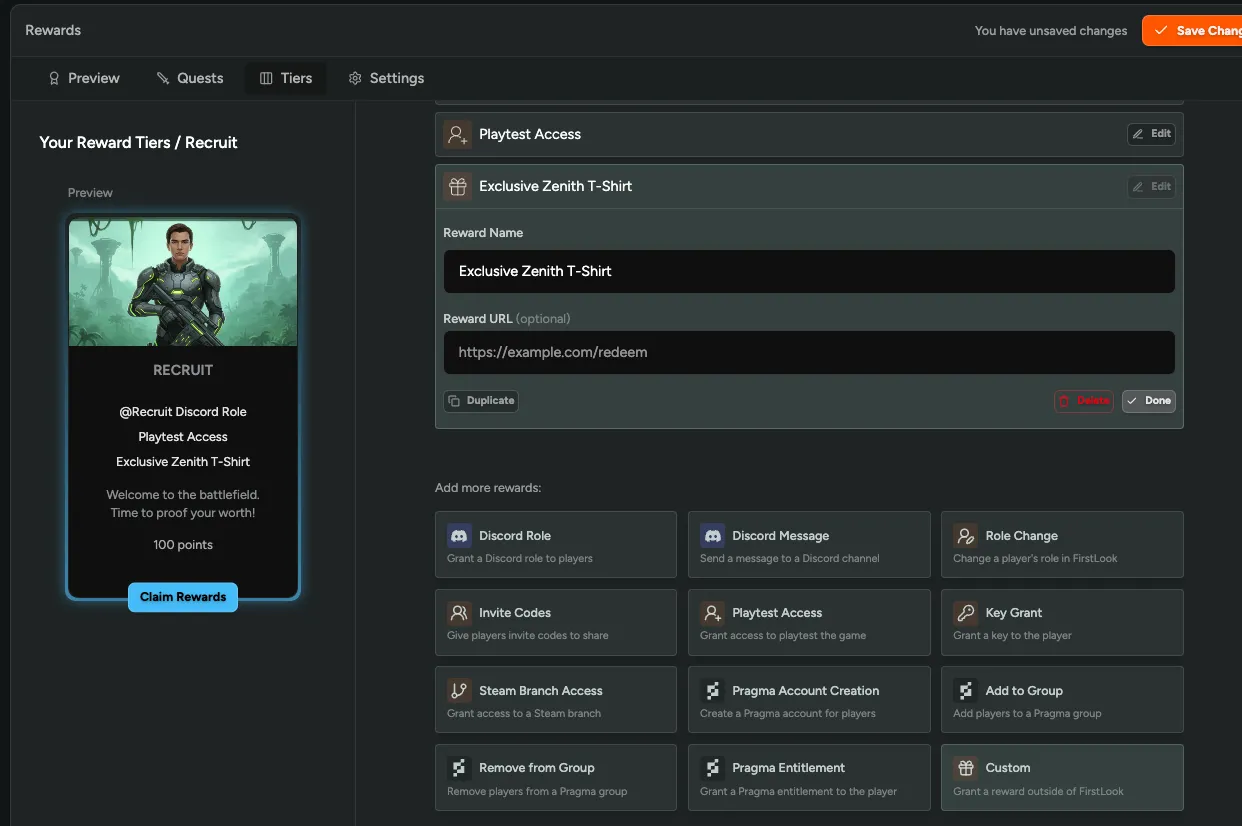This screenshot has height=826, width=1242.
Task: Select the Custom reward gift icon
Action: tap(965, 767)
